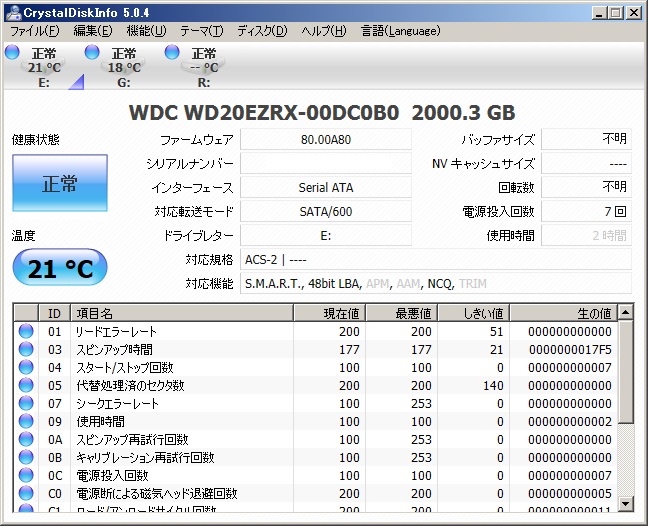This screenshot has height=526, width=648.
Task: Click status orb for attribute 01 リードエラーレート
Action: pos(26,331)
